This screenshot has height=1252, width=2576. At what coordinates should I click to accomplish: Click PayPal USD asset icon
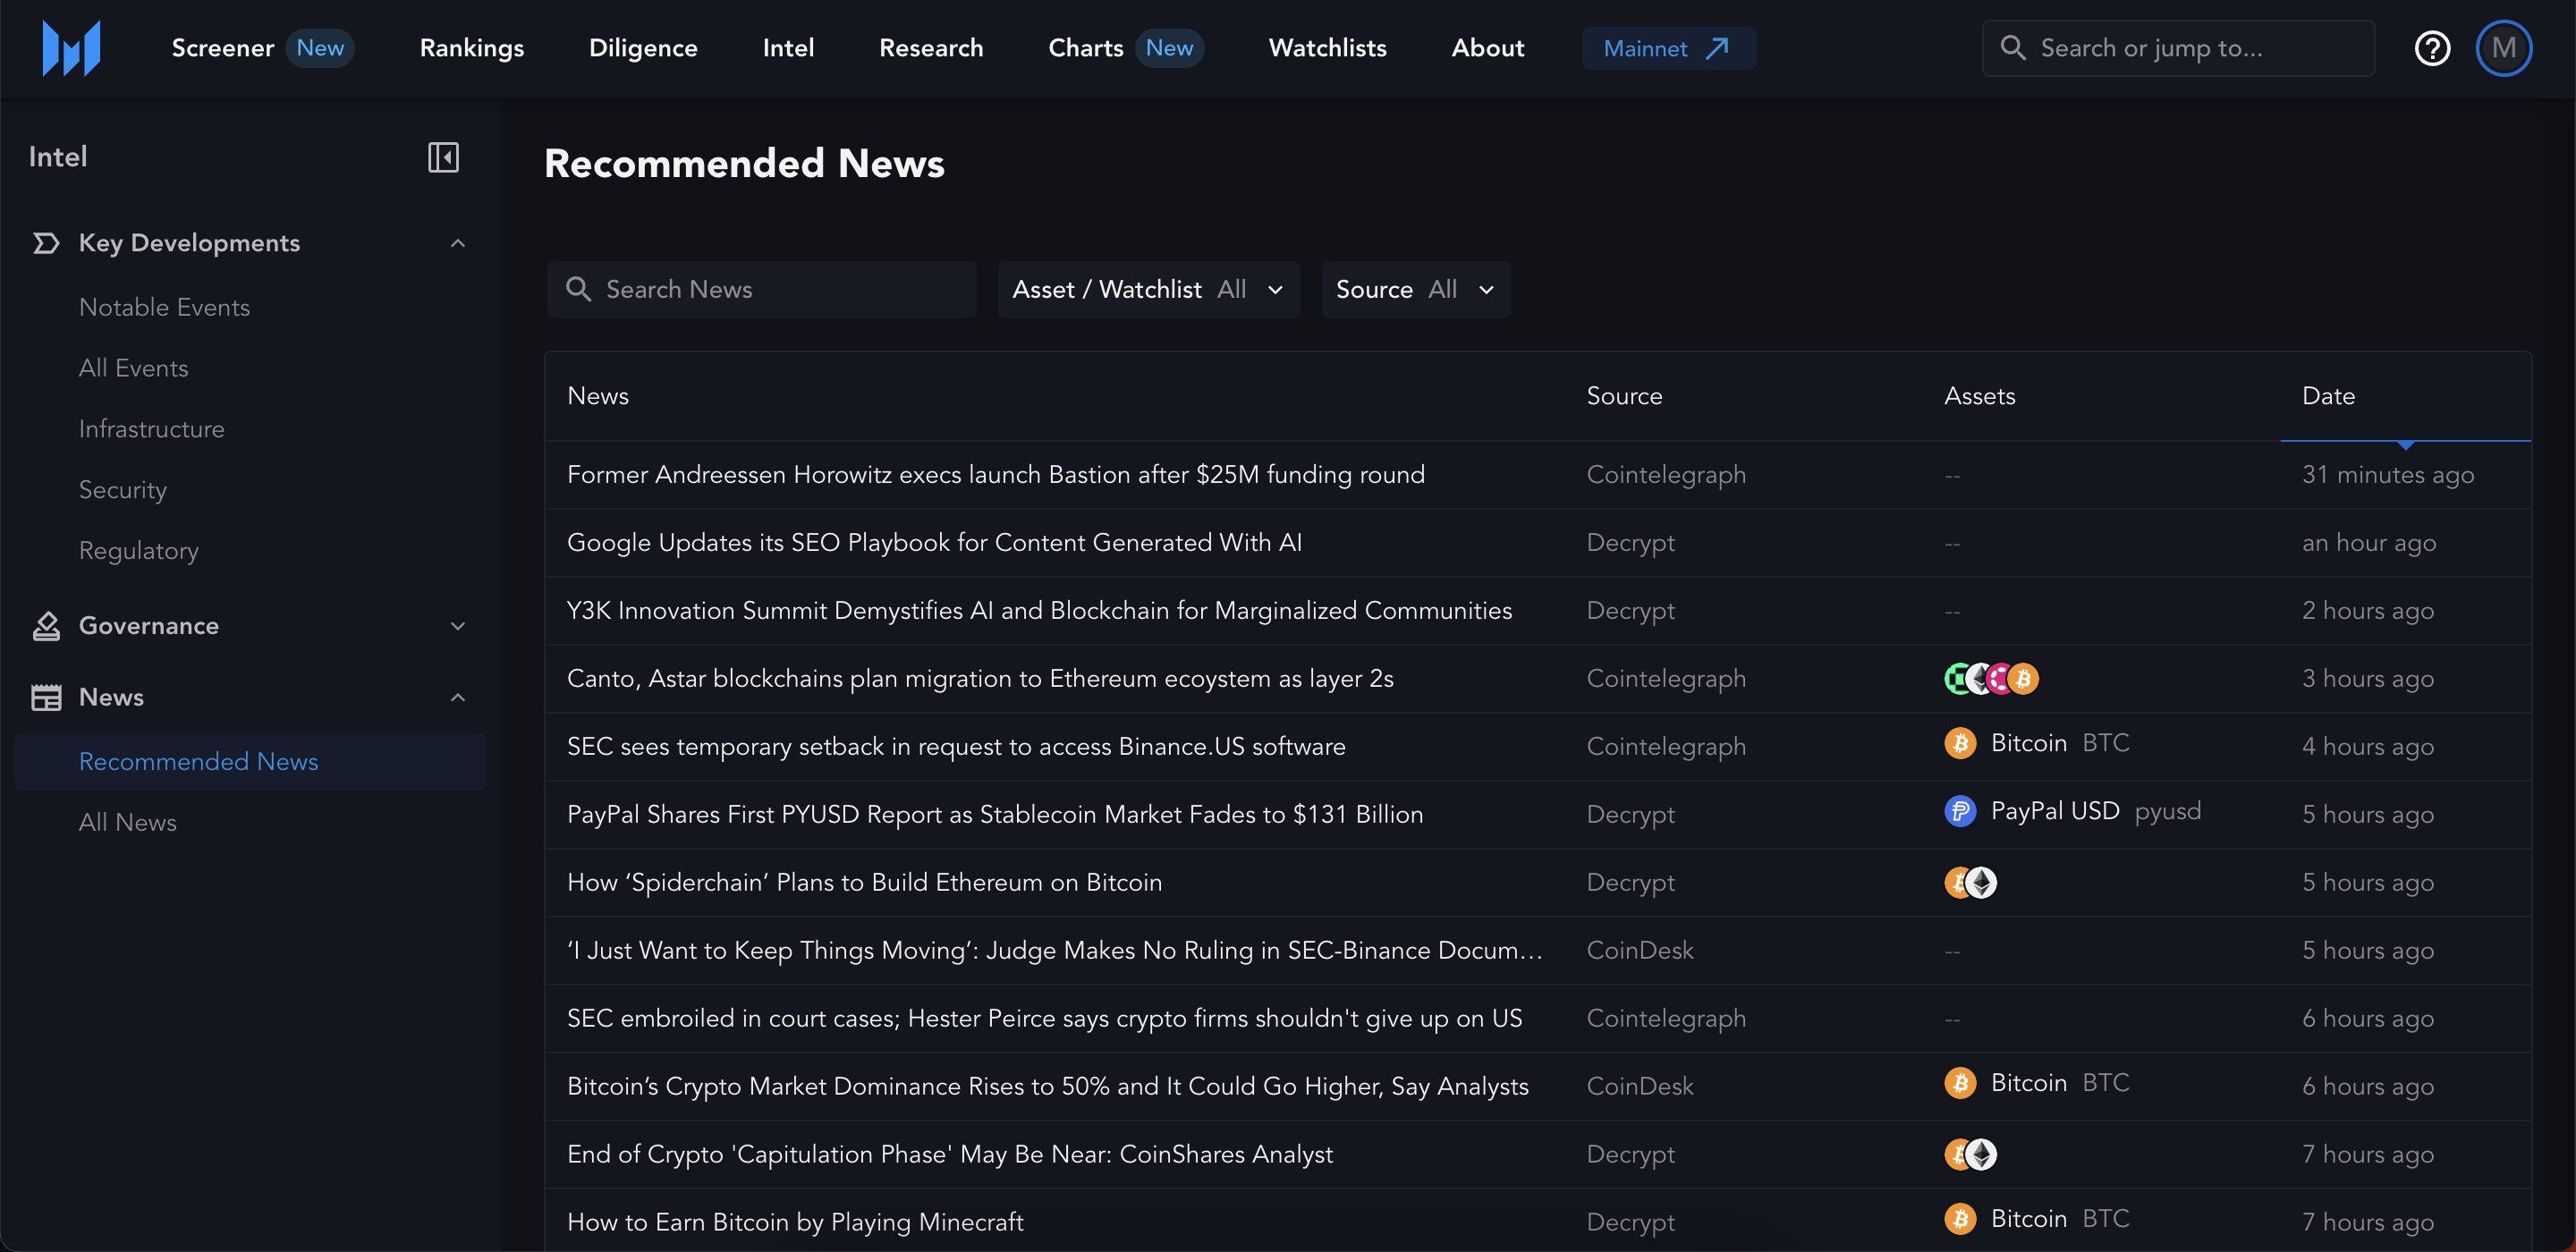[x=1959, y=811]
